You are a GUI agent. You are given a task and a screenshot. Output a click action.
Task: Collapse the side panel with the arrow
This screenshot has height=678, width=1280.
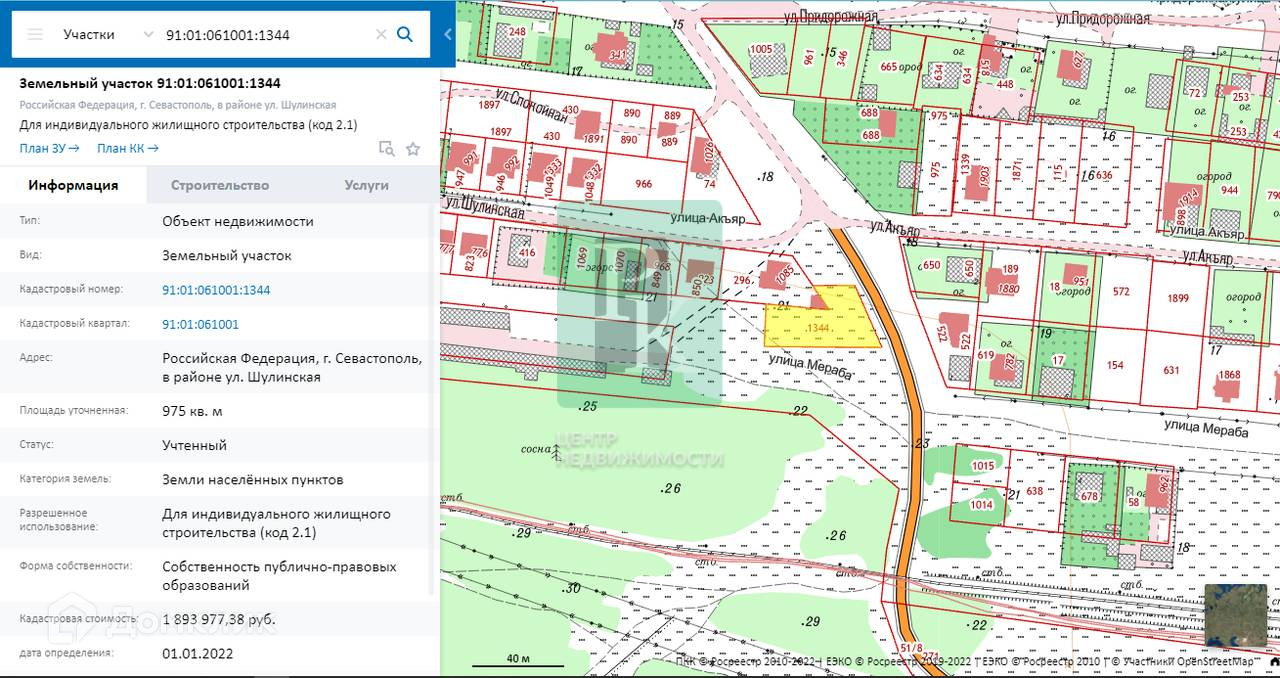click(447, 34)
